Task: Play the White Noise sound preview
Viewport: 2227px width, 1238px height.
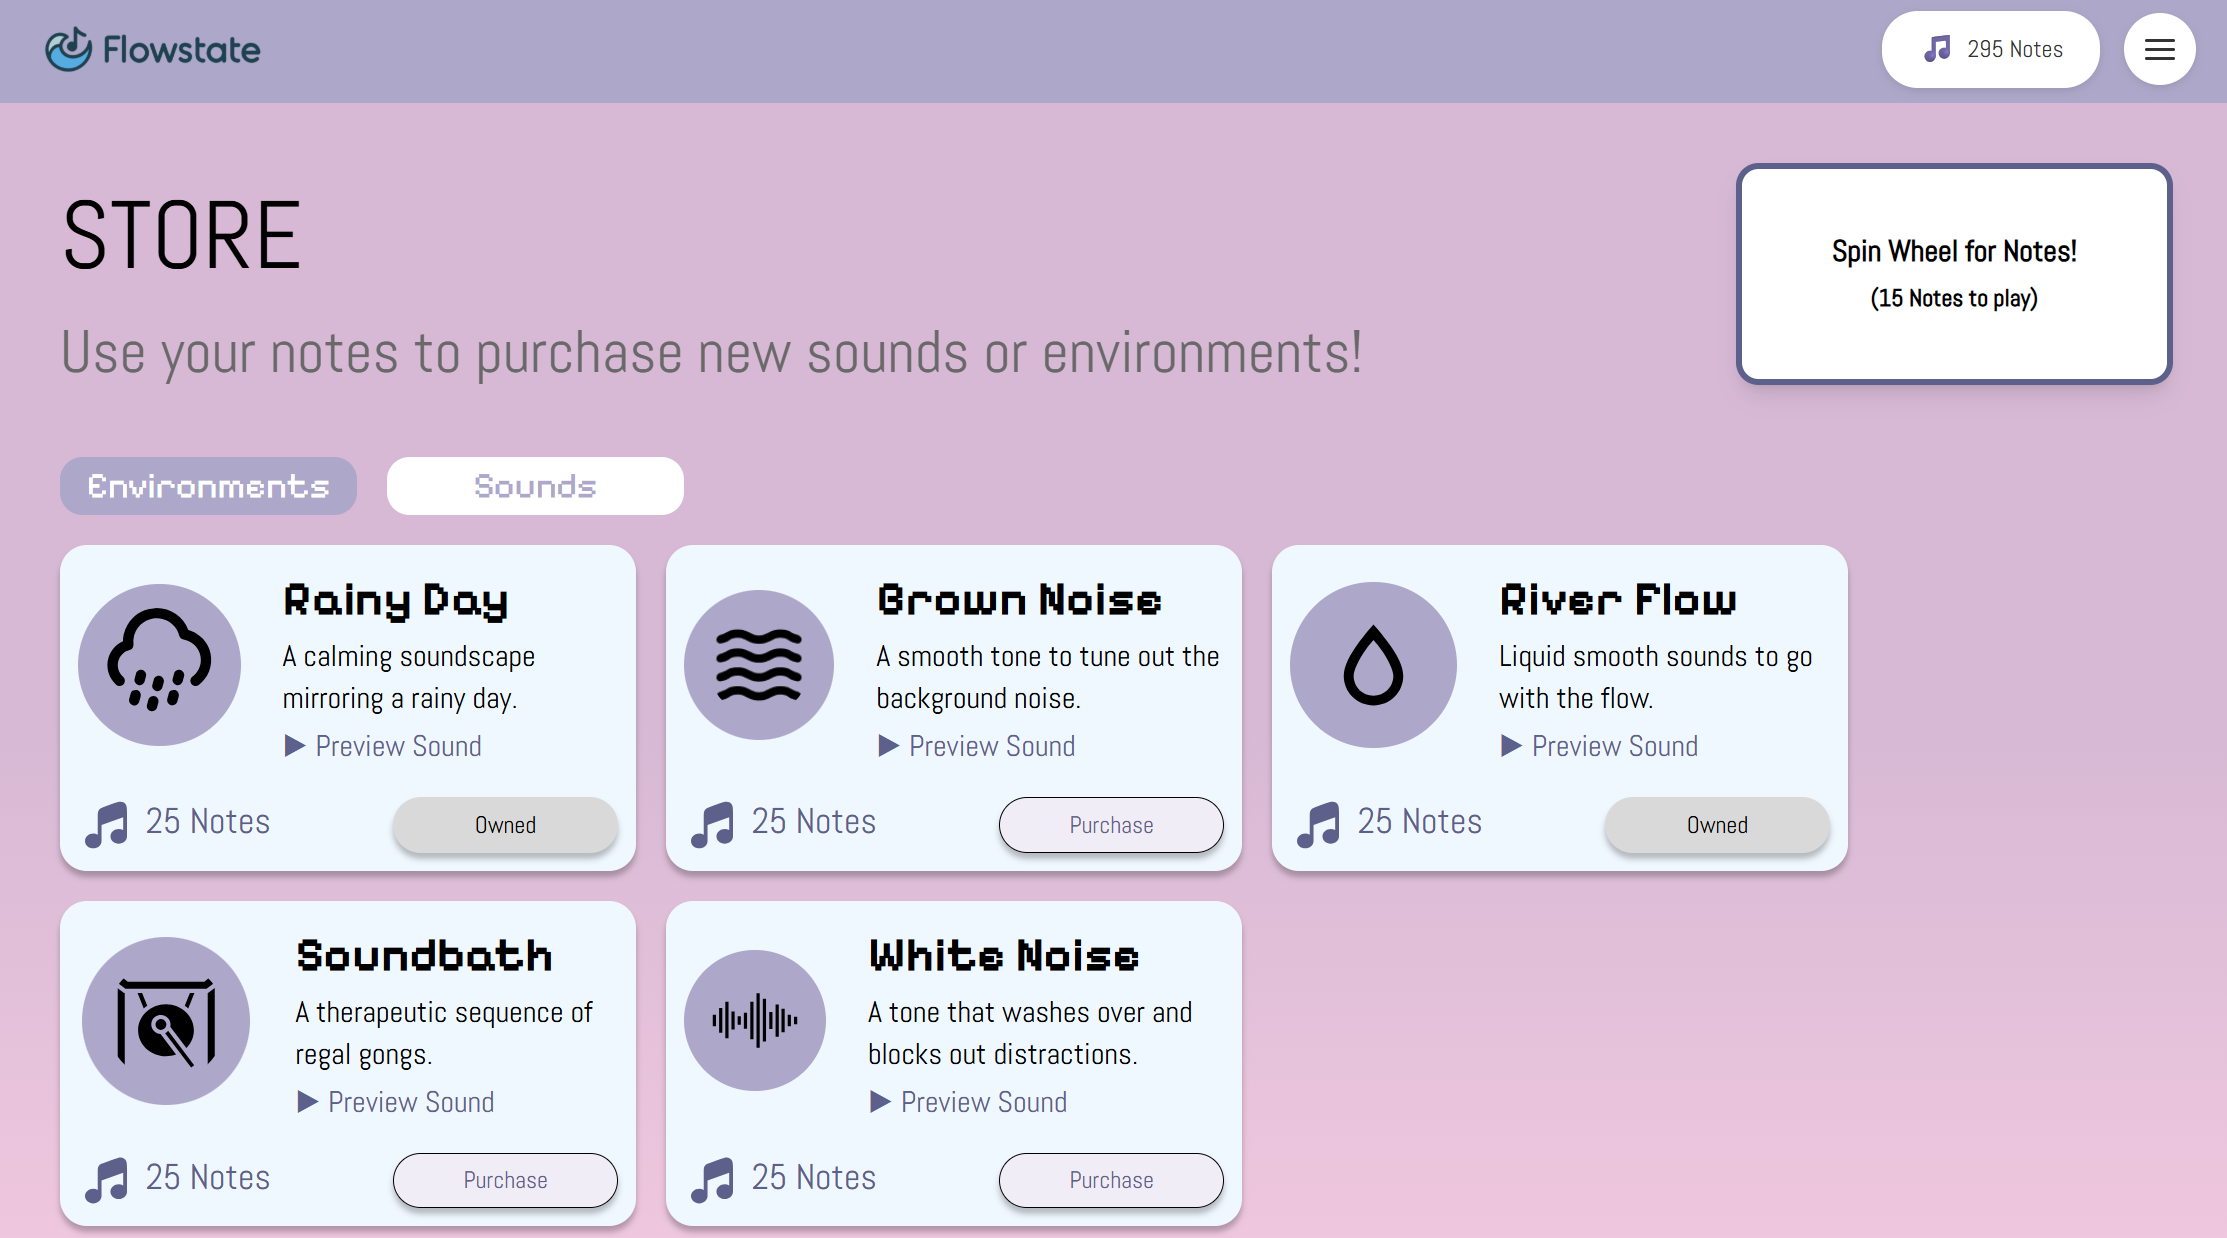Action: 969,1102
